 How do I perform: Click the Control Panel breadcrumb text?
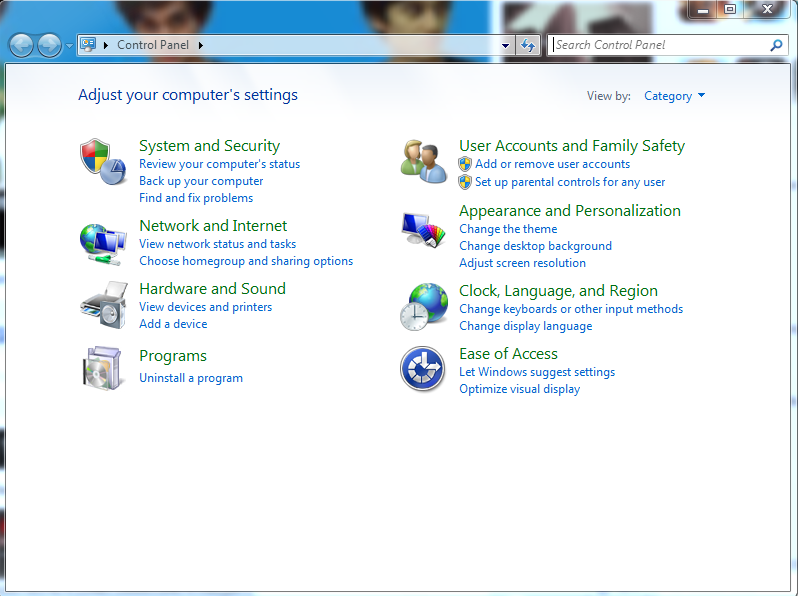click(153, 45)
